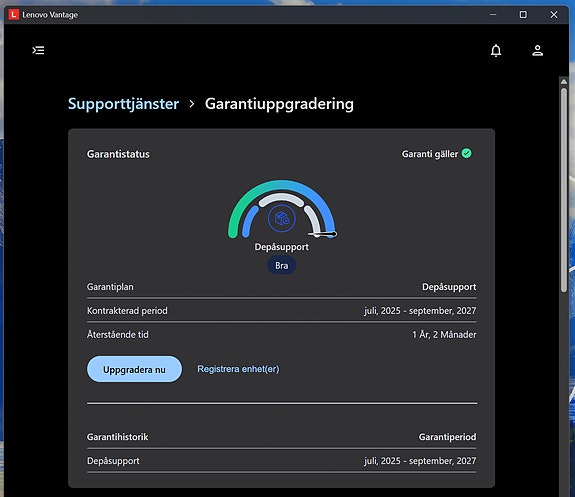Minimize the Lenovo Vantage window

pos(493,15)
